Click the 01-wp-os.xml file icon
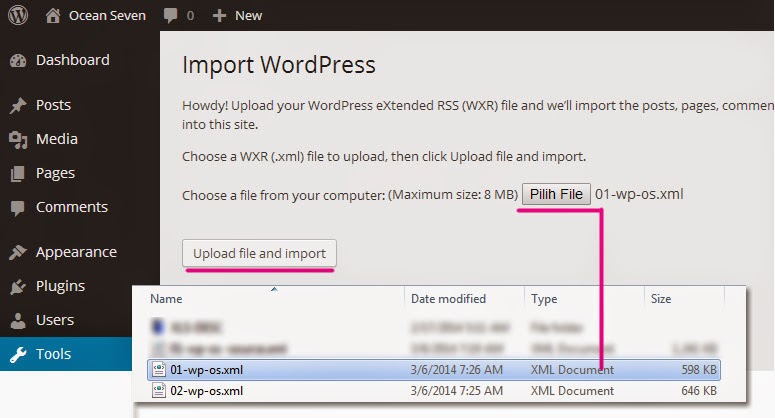775x418 pixels. (159, 370)
